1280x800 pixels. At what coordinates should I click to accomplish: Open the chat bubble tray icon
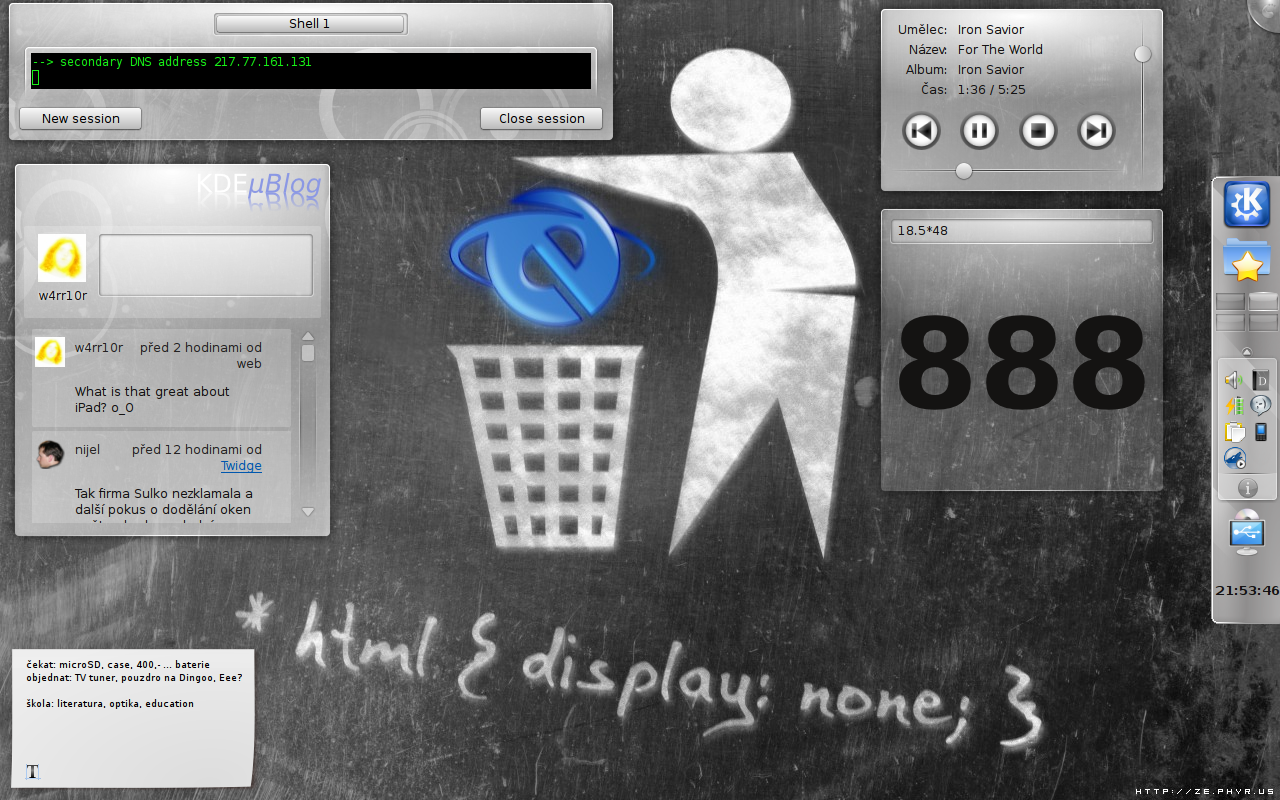(x=1261, y=405)
